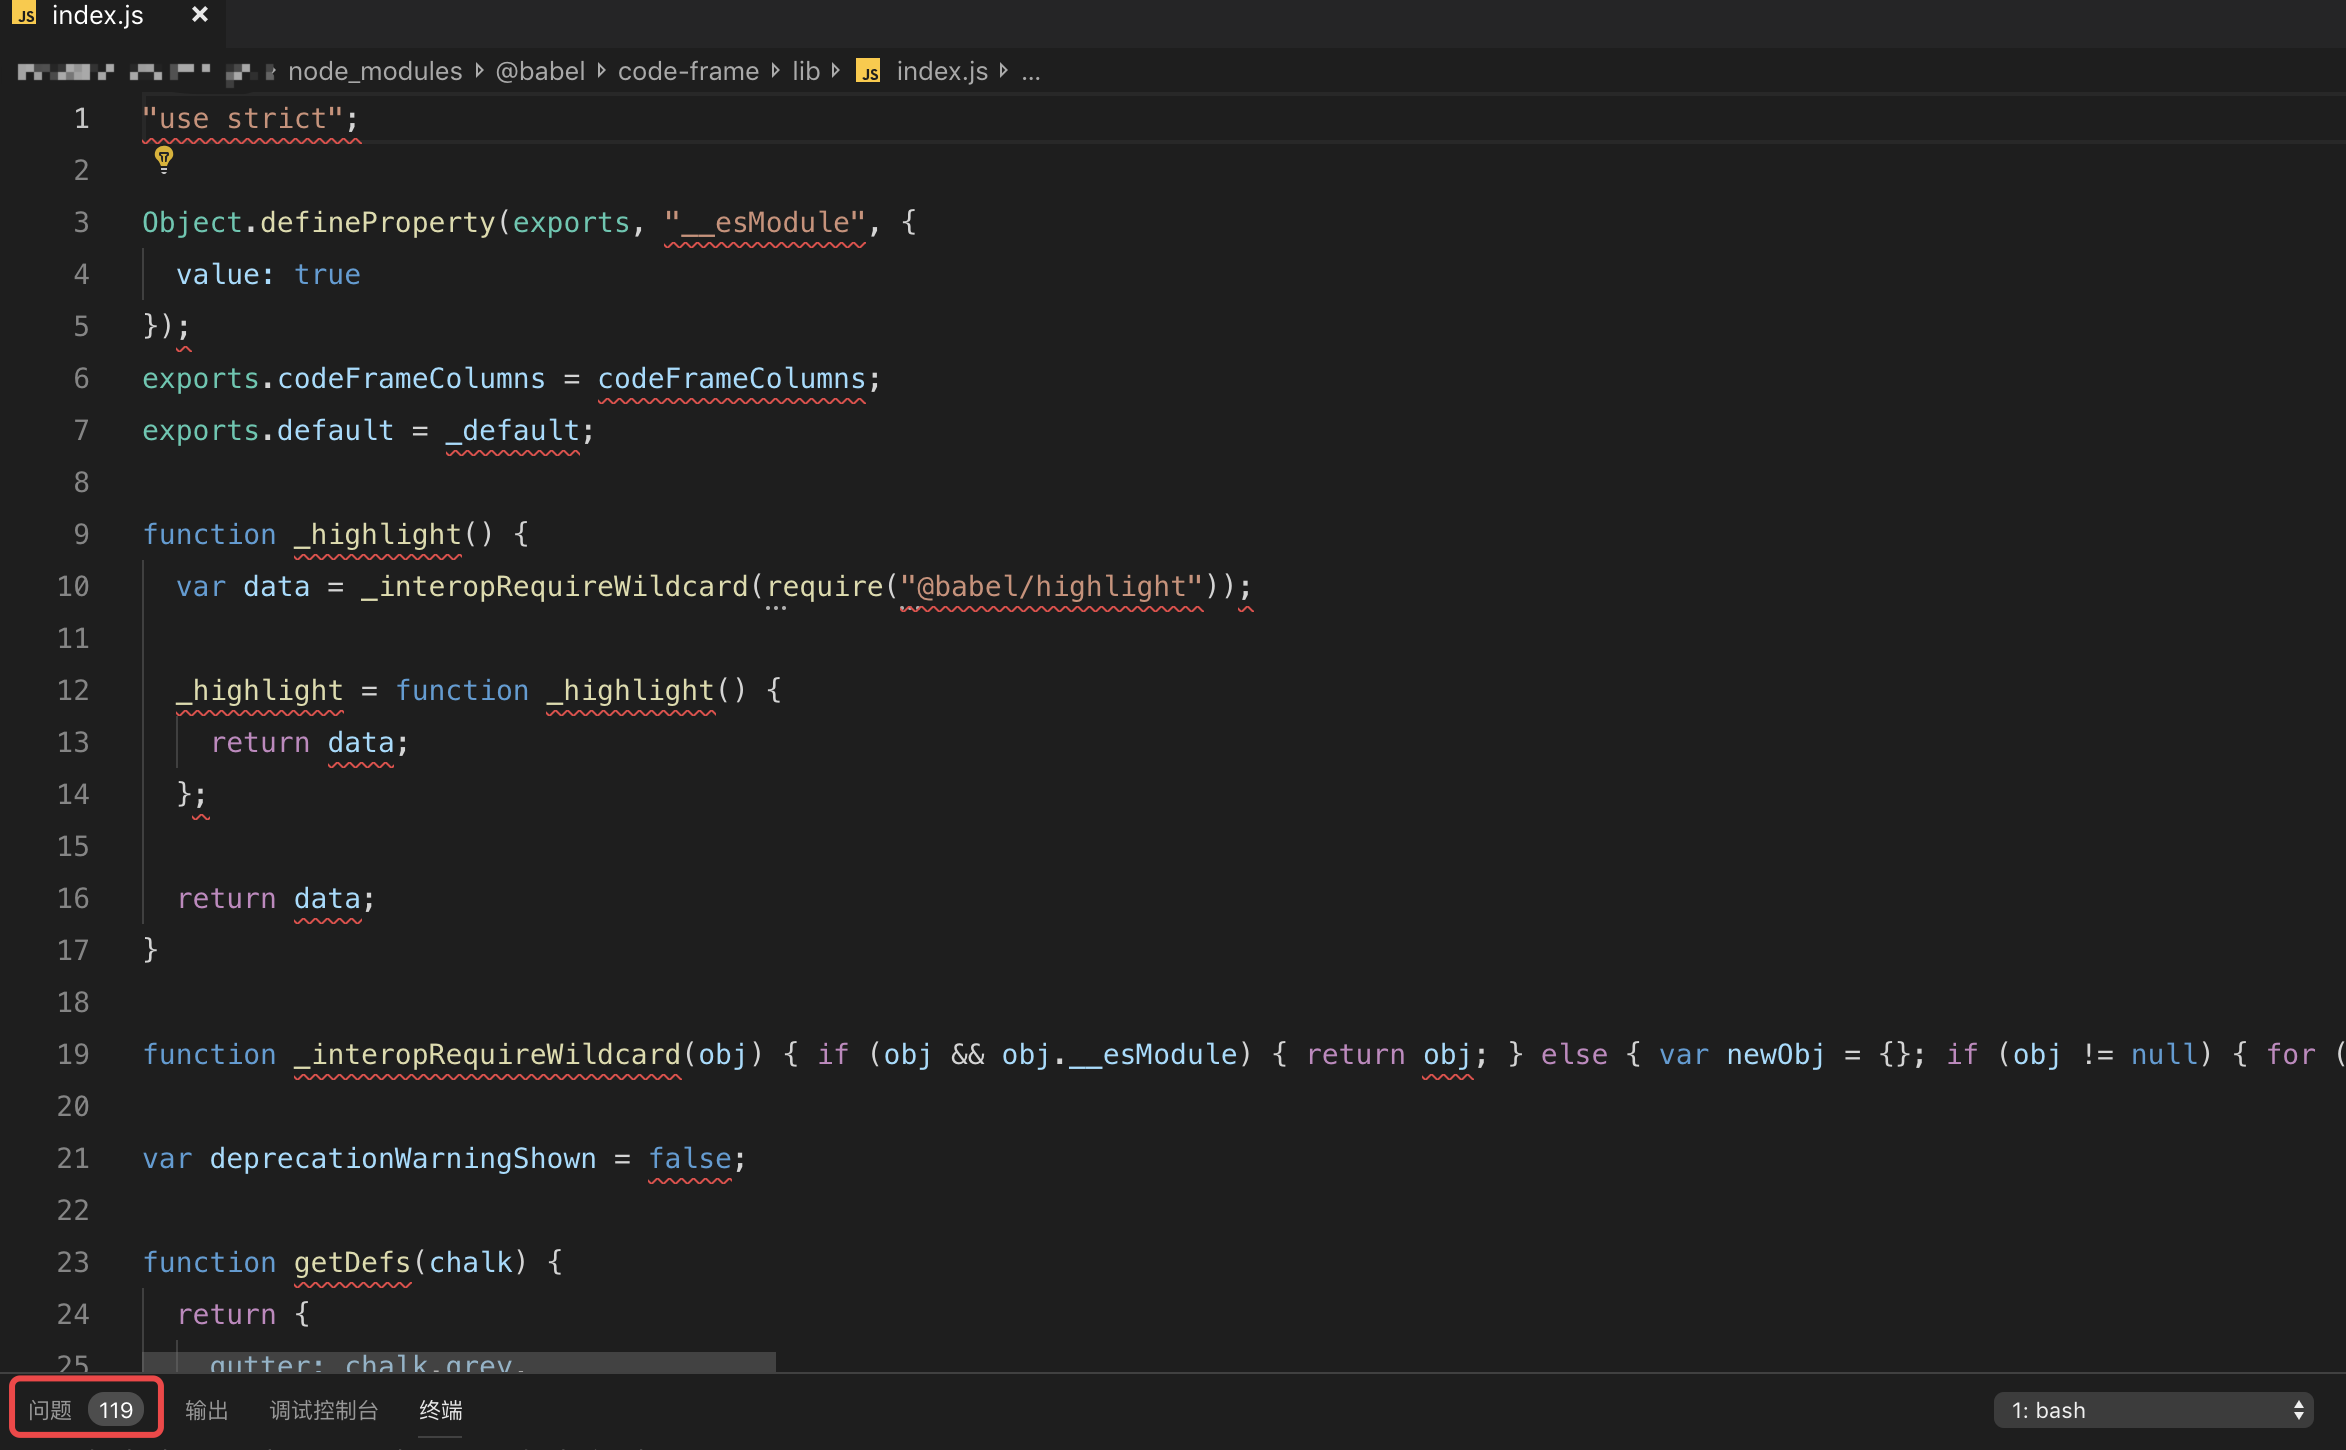Click the lib breadcrumb item
The width and height of the screenshot is (2346, 1450).
click(806, 71)
